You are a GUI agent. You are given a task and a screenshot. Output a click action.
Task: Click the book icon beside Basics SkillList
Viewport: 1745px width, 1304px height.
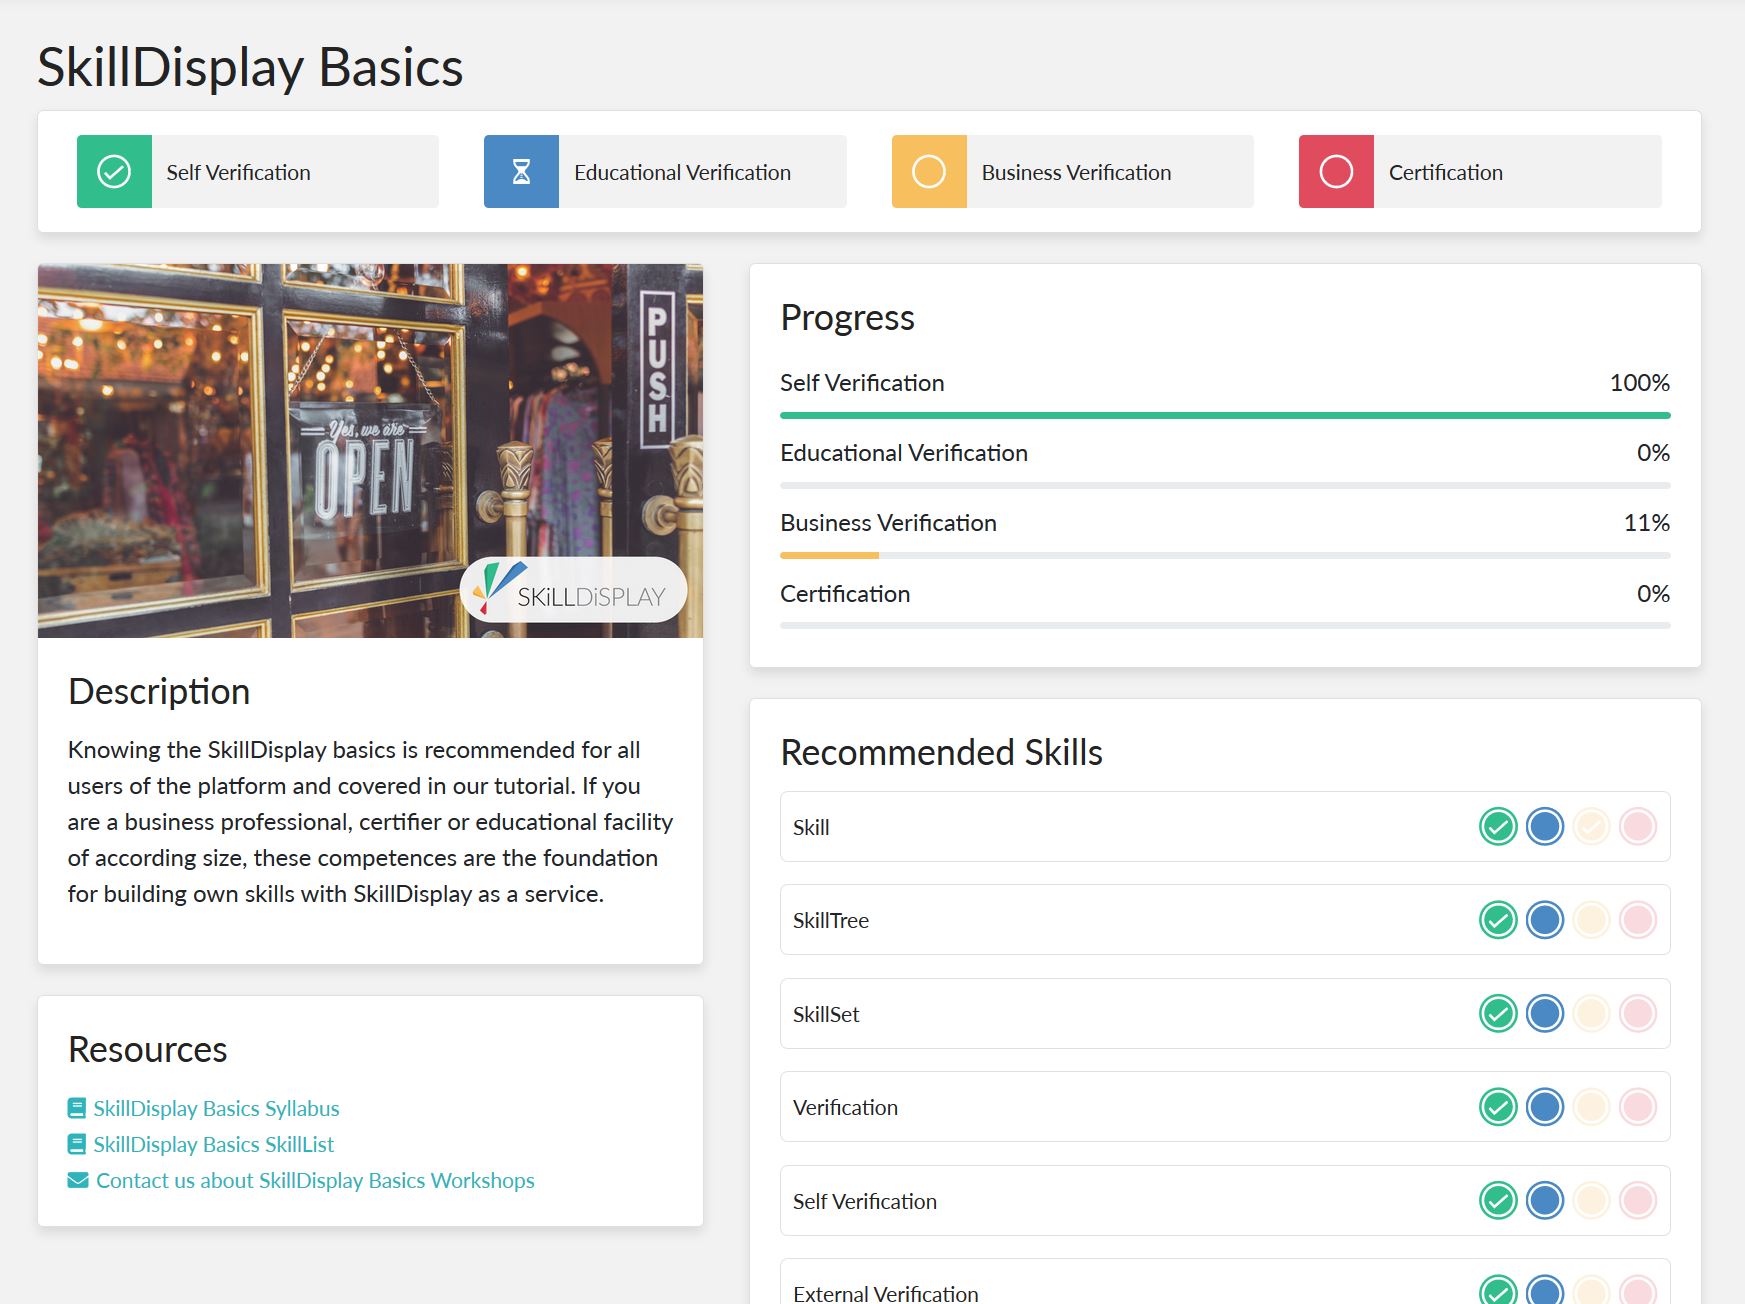tap(77, 1144)
